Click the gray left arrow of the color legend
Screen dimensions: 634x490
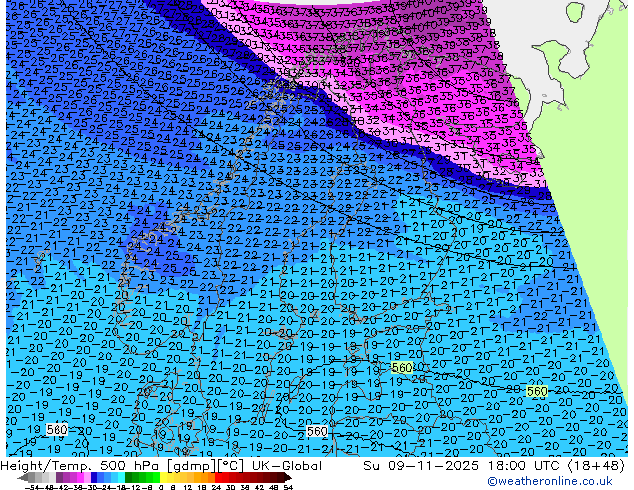[23, 478]
